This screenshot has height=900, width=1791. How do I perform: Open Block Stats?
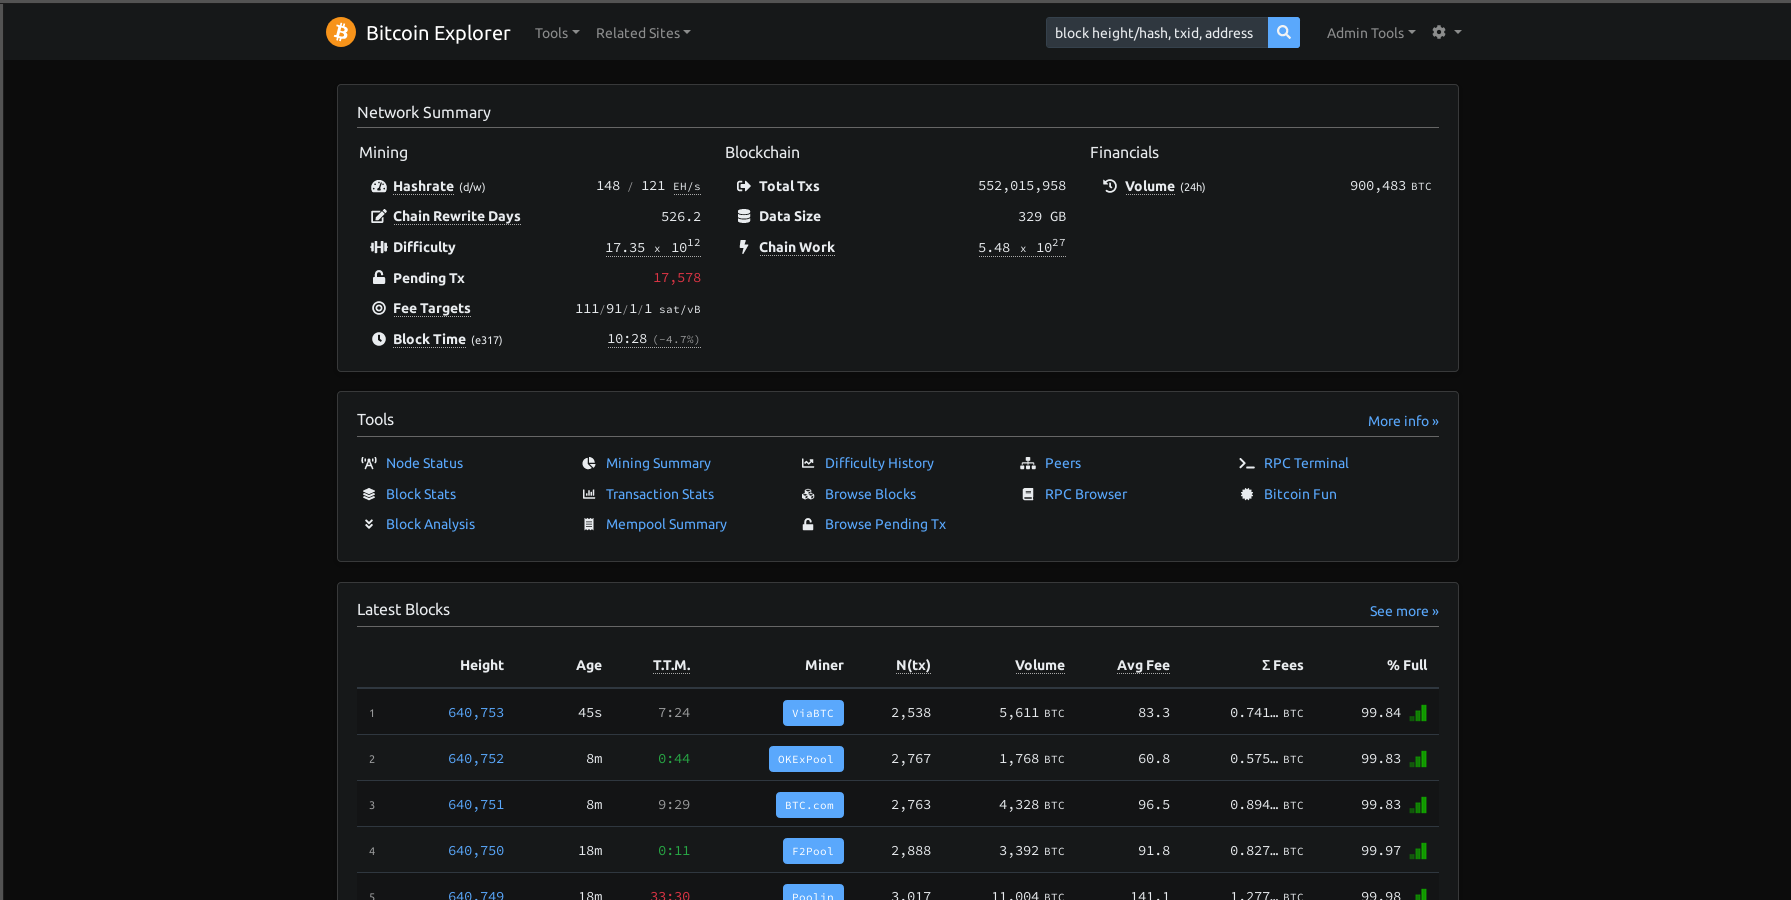click(421, 494)
